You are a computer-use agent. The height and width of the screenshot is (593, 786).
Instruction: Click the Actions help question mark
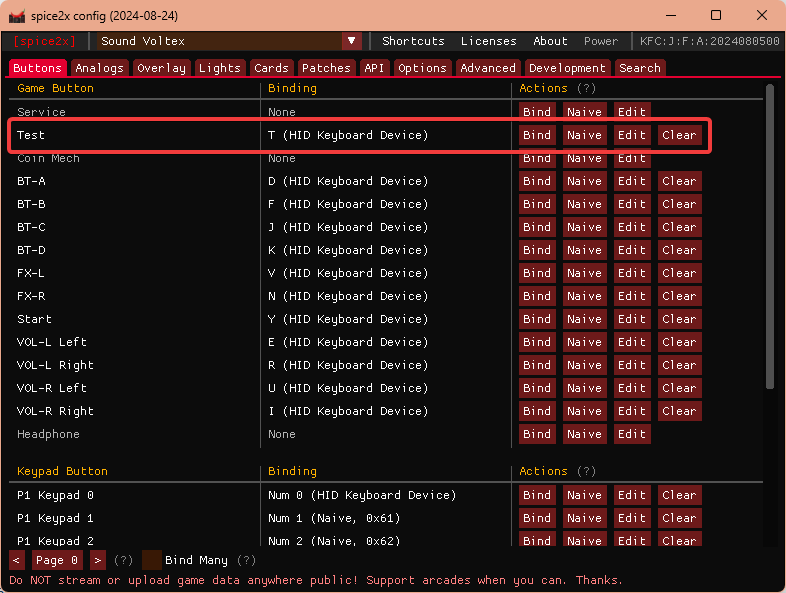586,88
